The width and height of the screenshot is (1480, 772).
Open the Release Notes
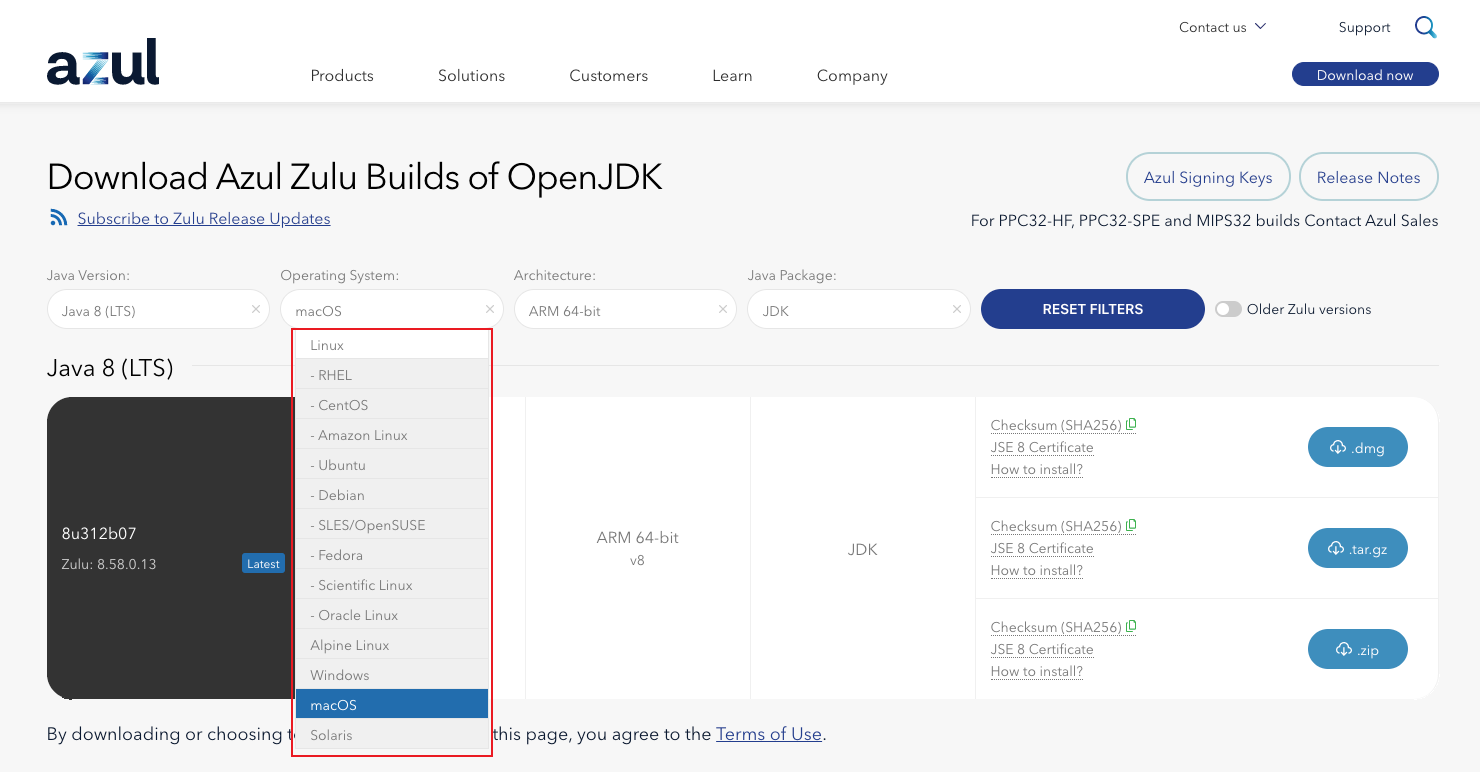coord(1368,178)
